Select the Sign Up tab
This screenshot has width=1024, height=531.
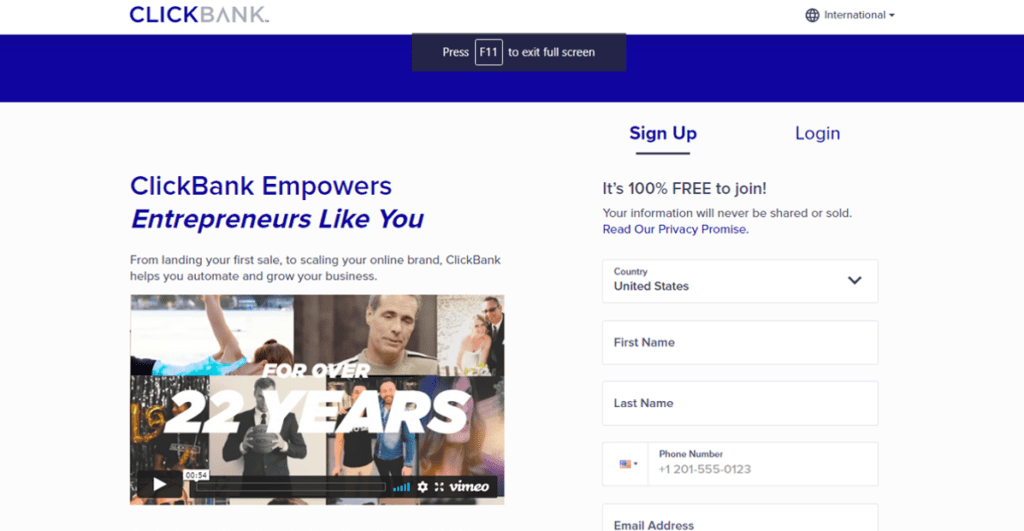click(663, 133)
